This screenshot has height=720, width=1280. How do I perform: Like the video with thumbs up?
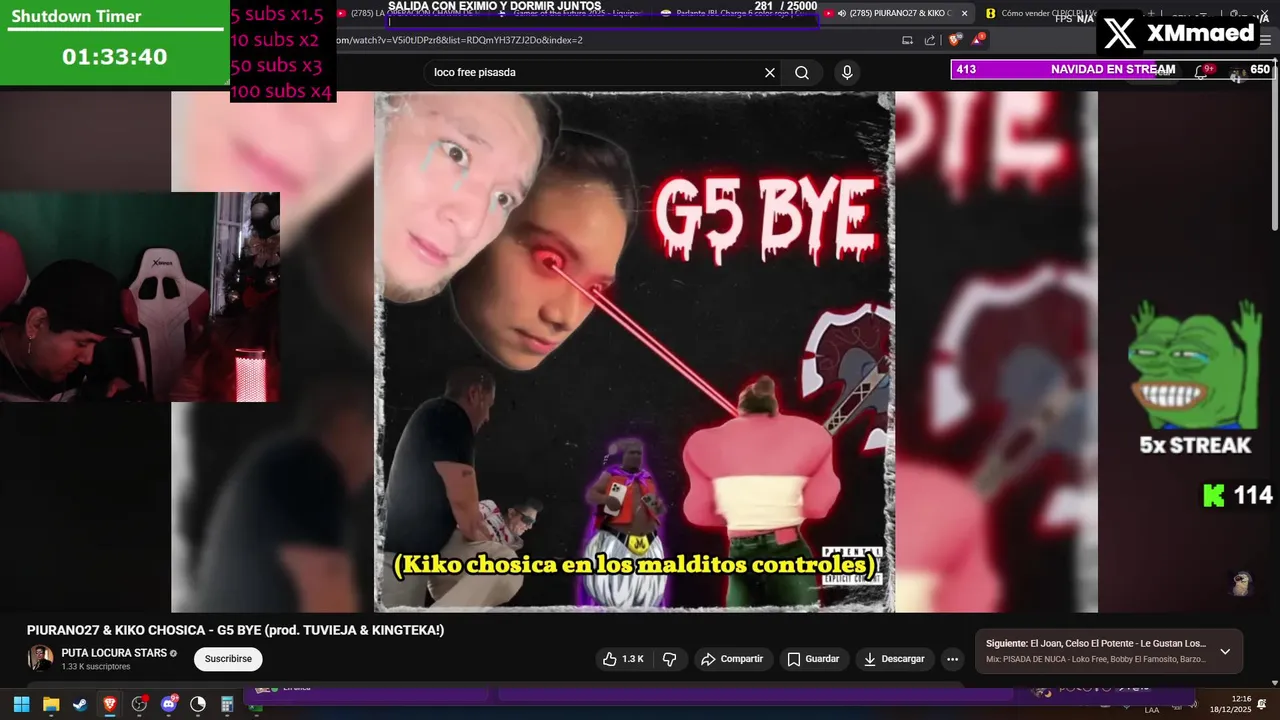(622, 659)
